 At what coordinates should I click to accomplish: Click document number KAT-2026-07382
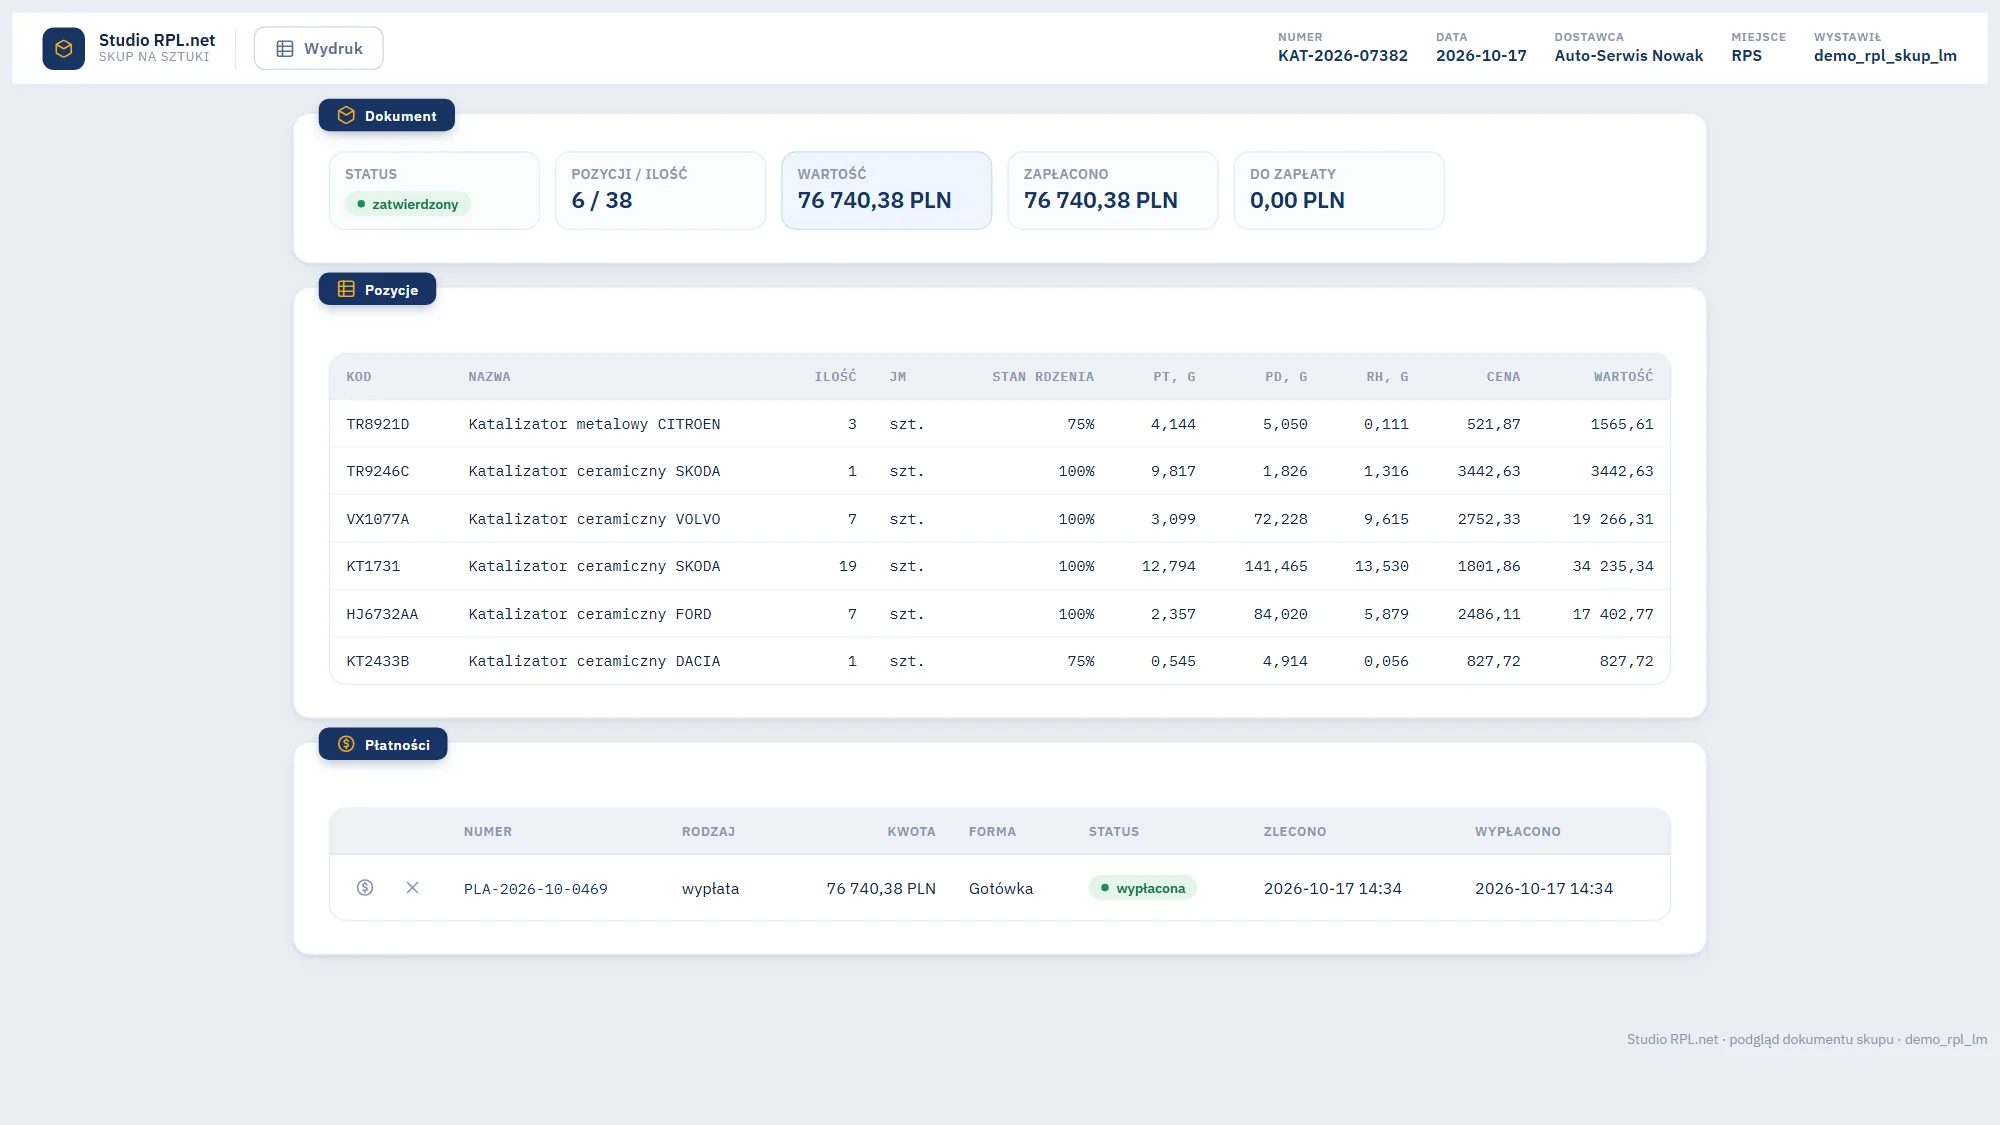(x=1342, y=56)
